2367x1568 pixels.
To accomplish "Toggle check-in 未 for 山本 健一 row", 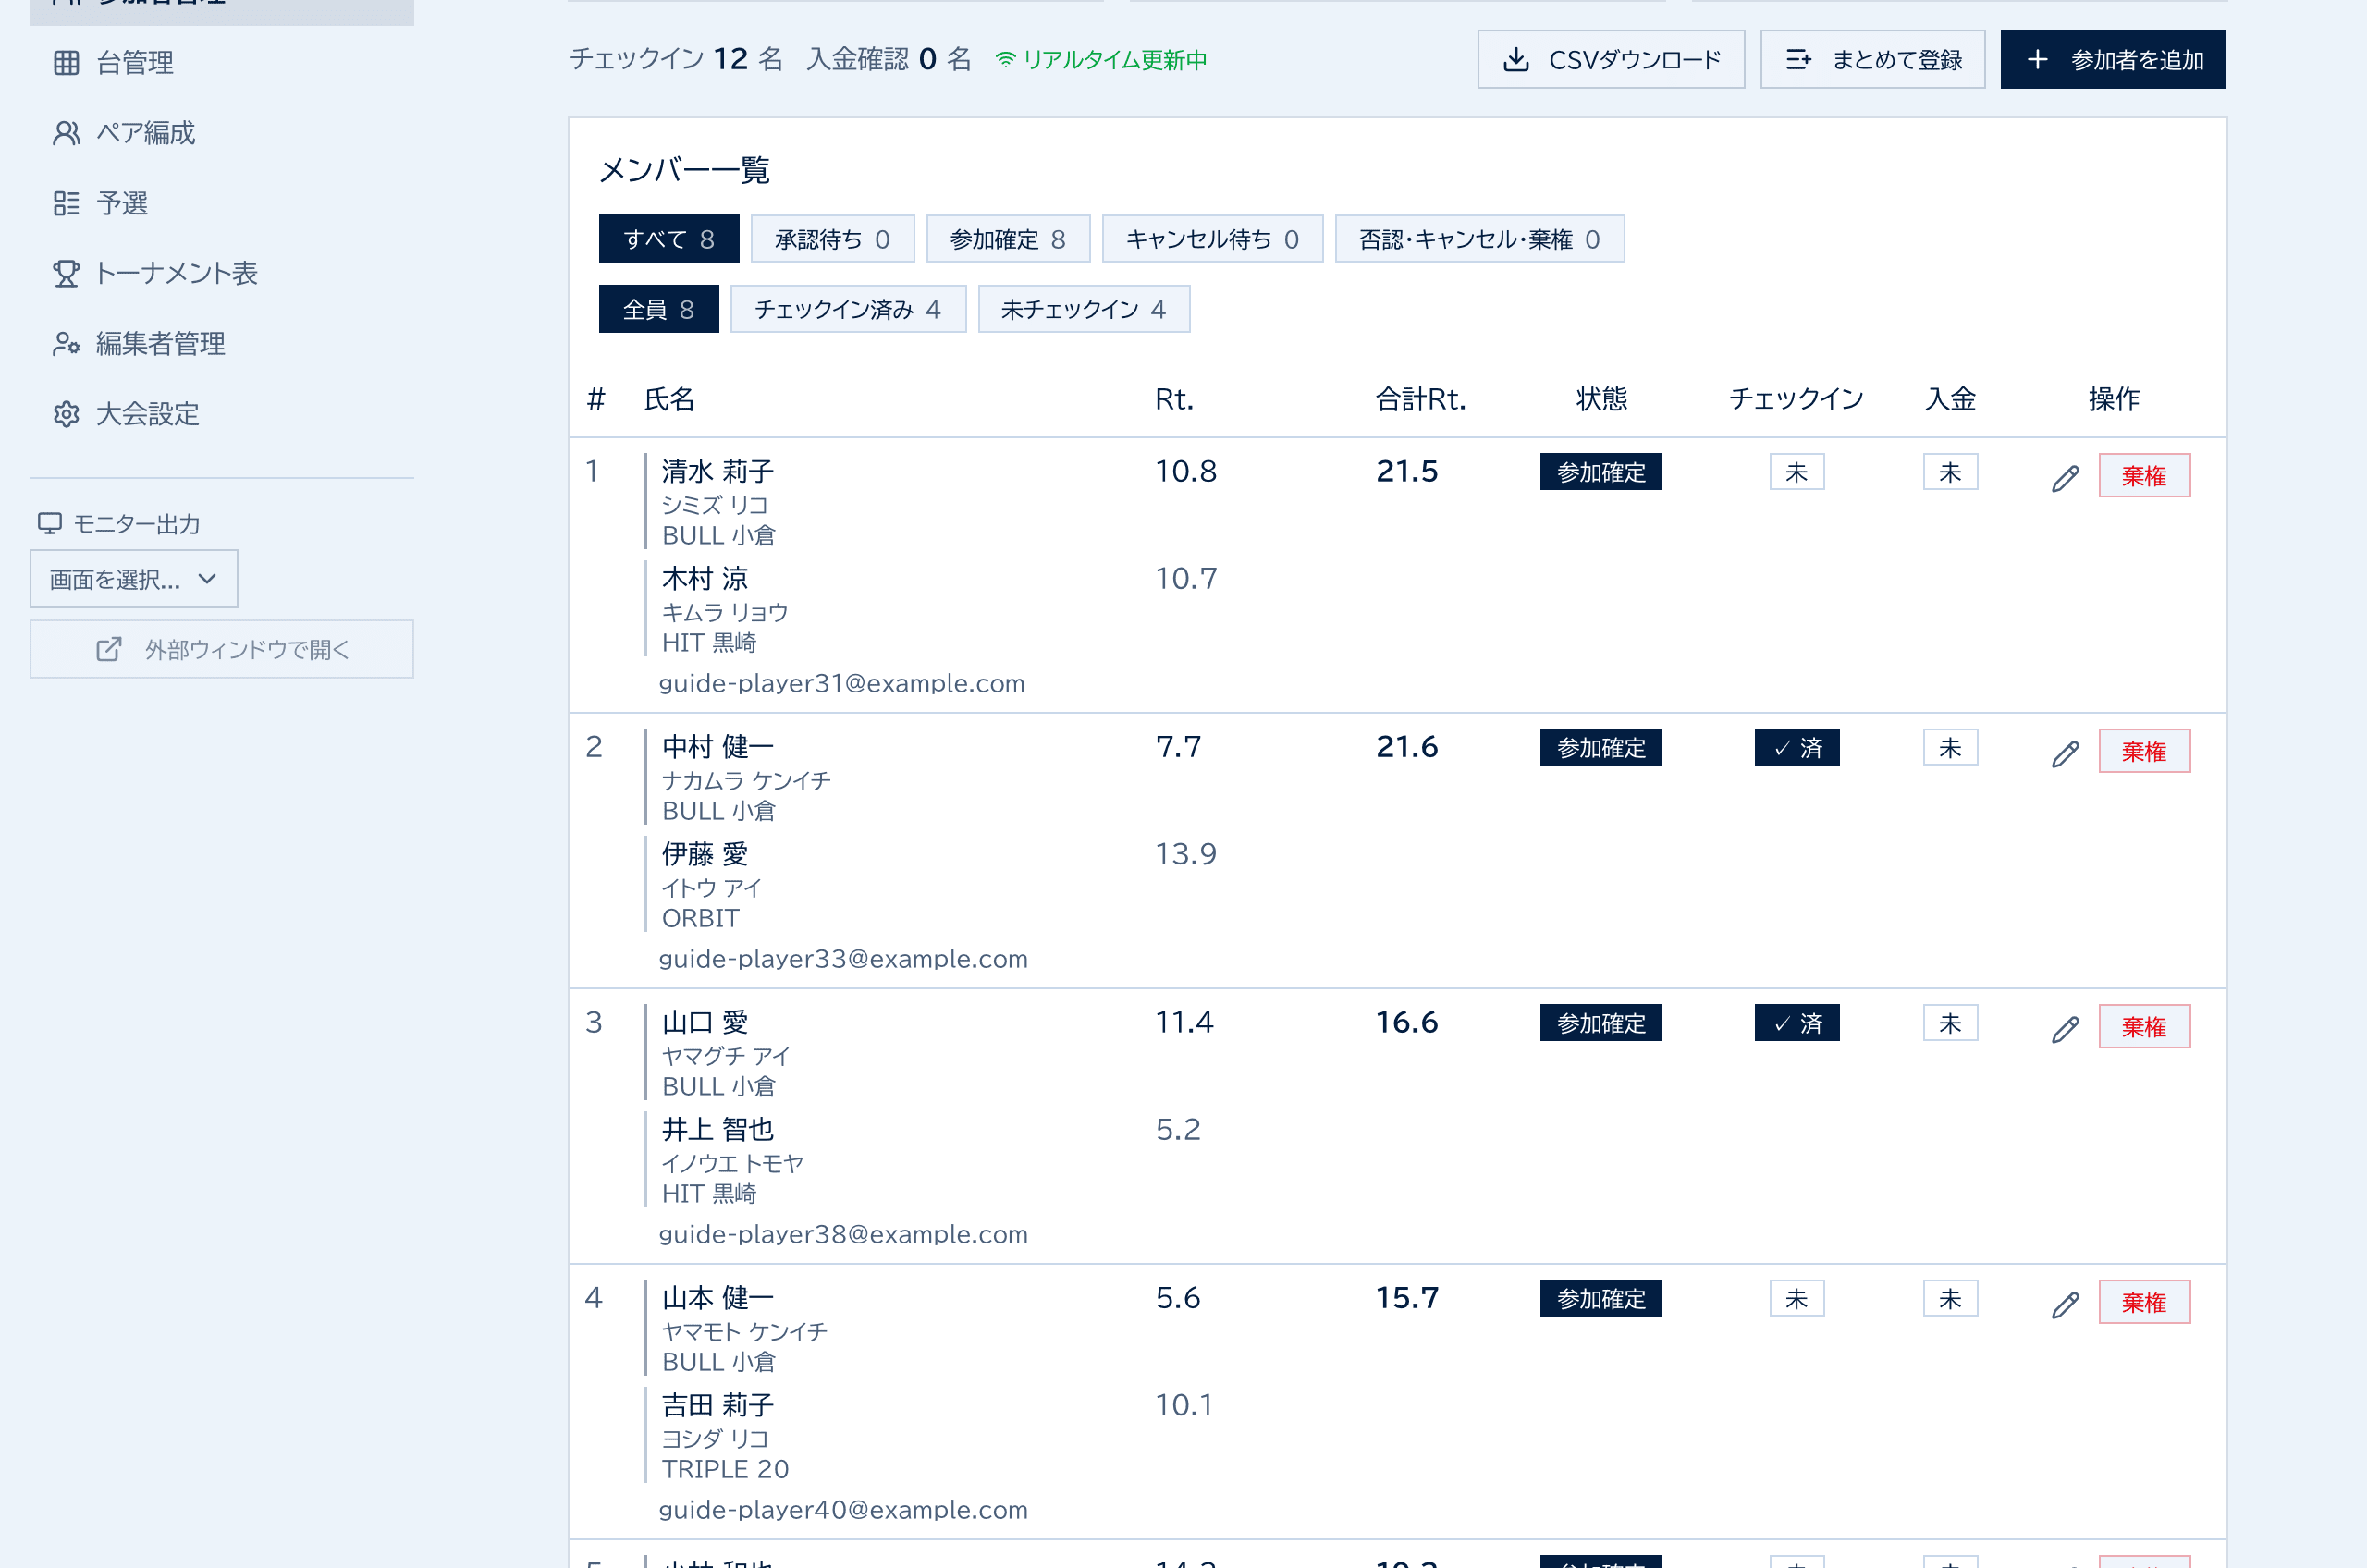I will (1796, 1298).
